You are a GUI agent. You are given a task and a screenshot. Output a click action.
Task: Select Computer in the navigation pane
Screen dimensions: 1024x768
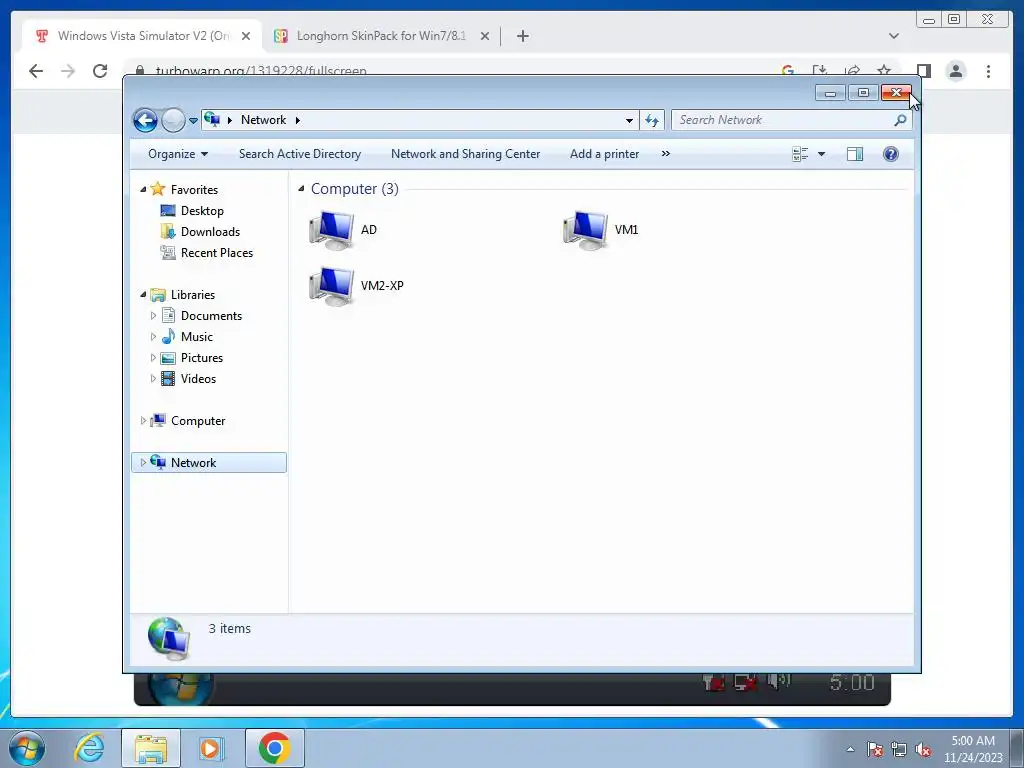[x=198, y=421]
